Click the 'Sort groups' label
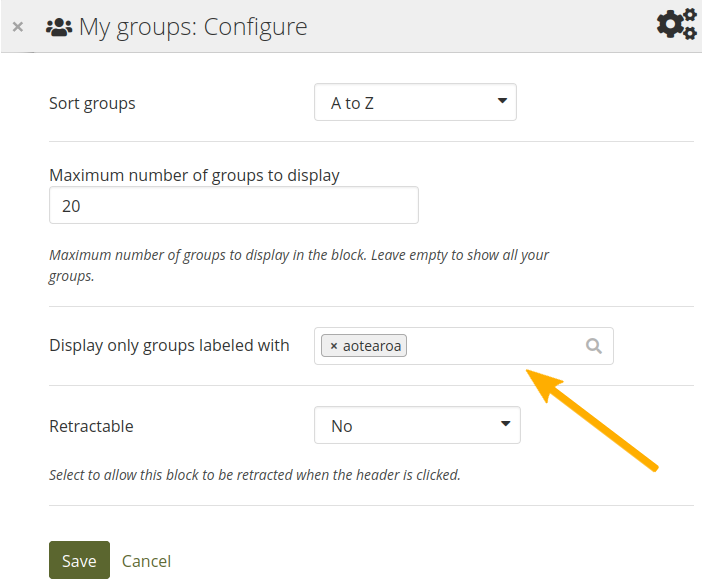This screenshot has height=586, width=702. (92, 103)
